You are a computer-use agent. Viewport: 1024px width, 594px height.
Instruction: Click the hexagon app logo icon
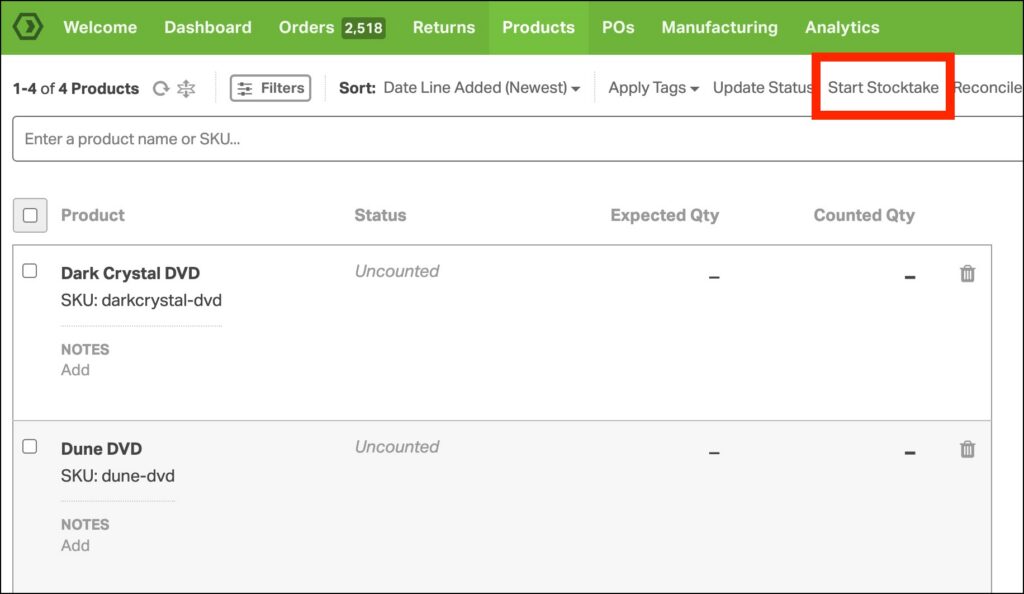click(27, 27)
